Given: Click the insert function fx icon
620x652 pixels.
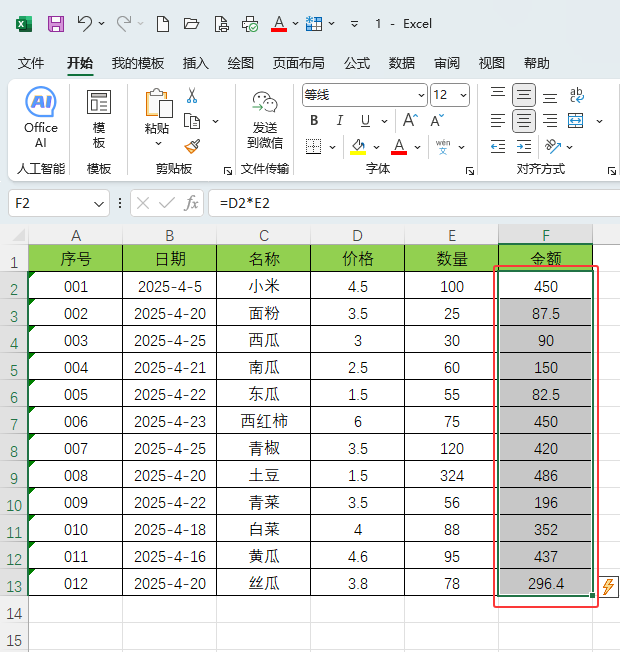Looking at the screenshot, I should pyautogui.click(x=191, y=203).
